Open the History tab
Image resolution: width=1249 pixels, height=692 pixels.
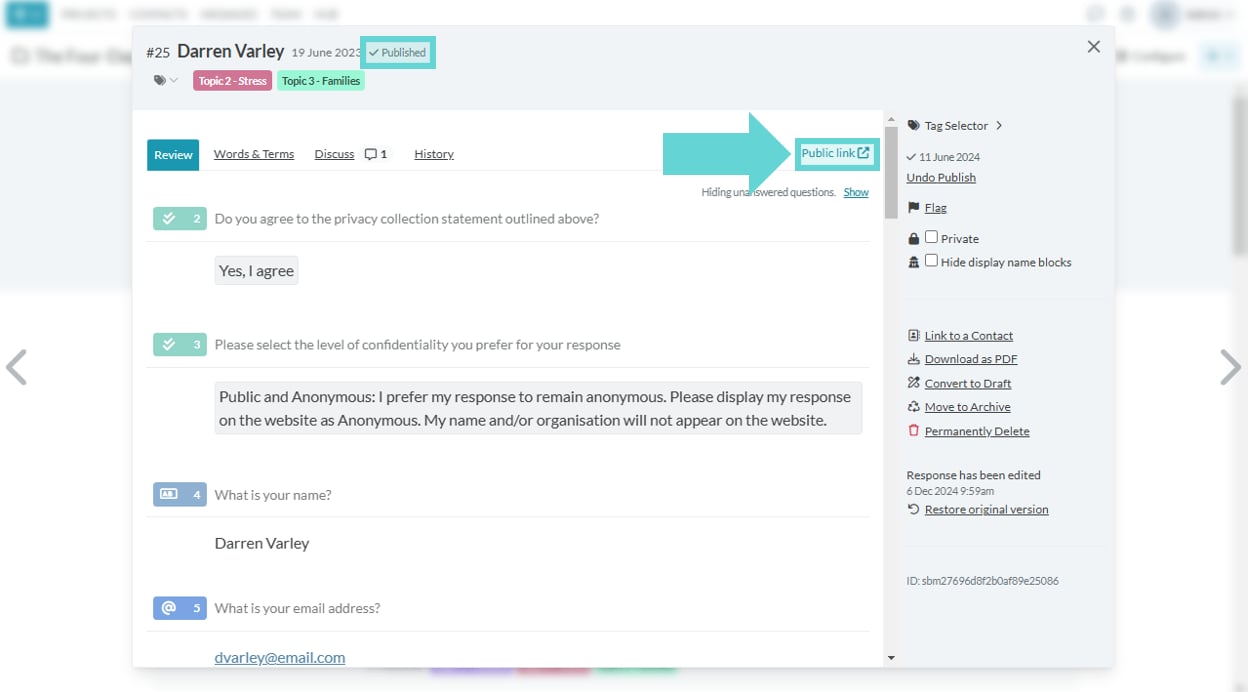(x=434, y=154)
